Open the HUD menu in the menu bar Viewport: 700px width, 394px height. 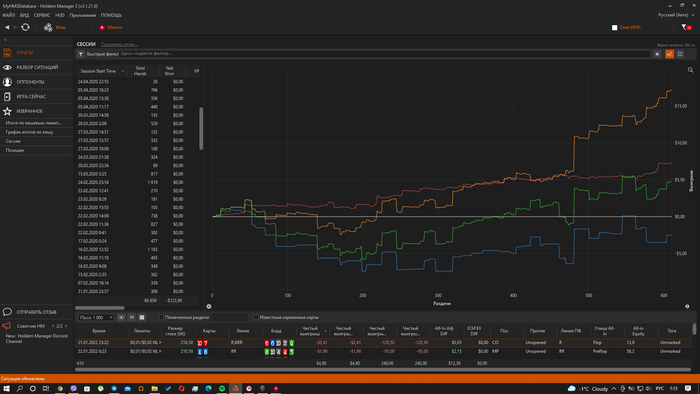click(x=60, y=15)
